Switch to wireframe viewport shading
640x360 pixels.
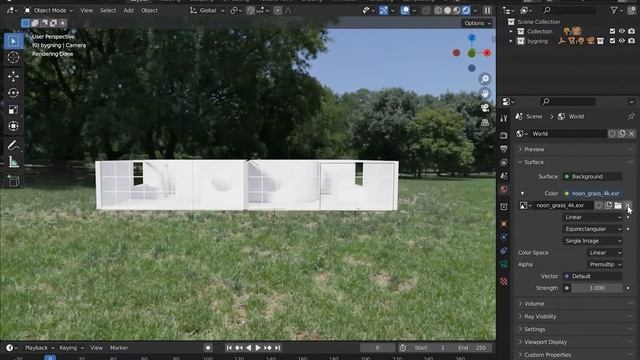(x=438, y=11)
